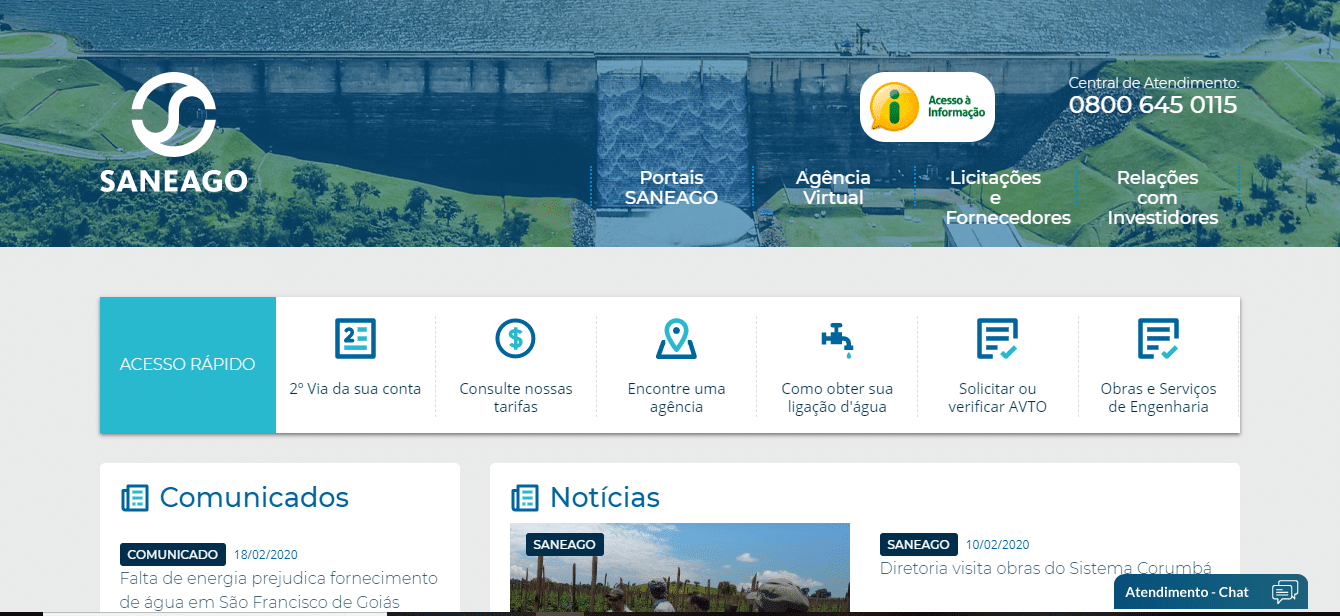Click the ACESSO RÁPIDO panel label
The height and width of the screenshot is (616, 1340).
coord(188,364)
